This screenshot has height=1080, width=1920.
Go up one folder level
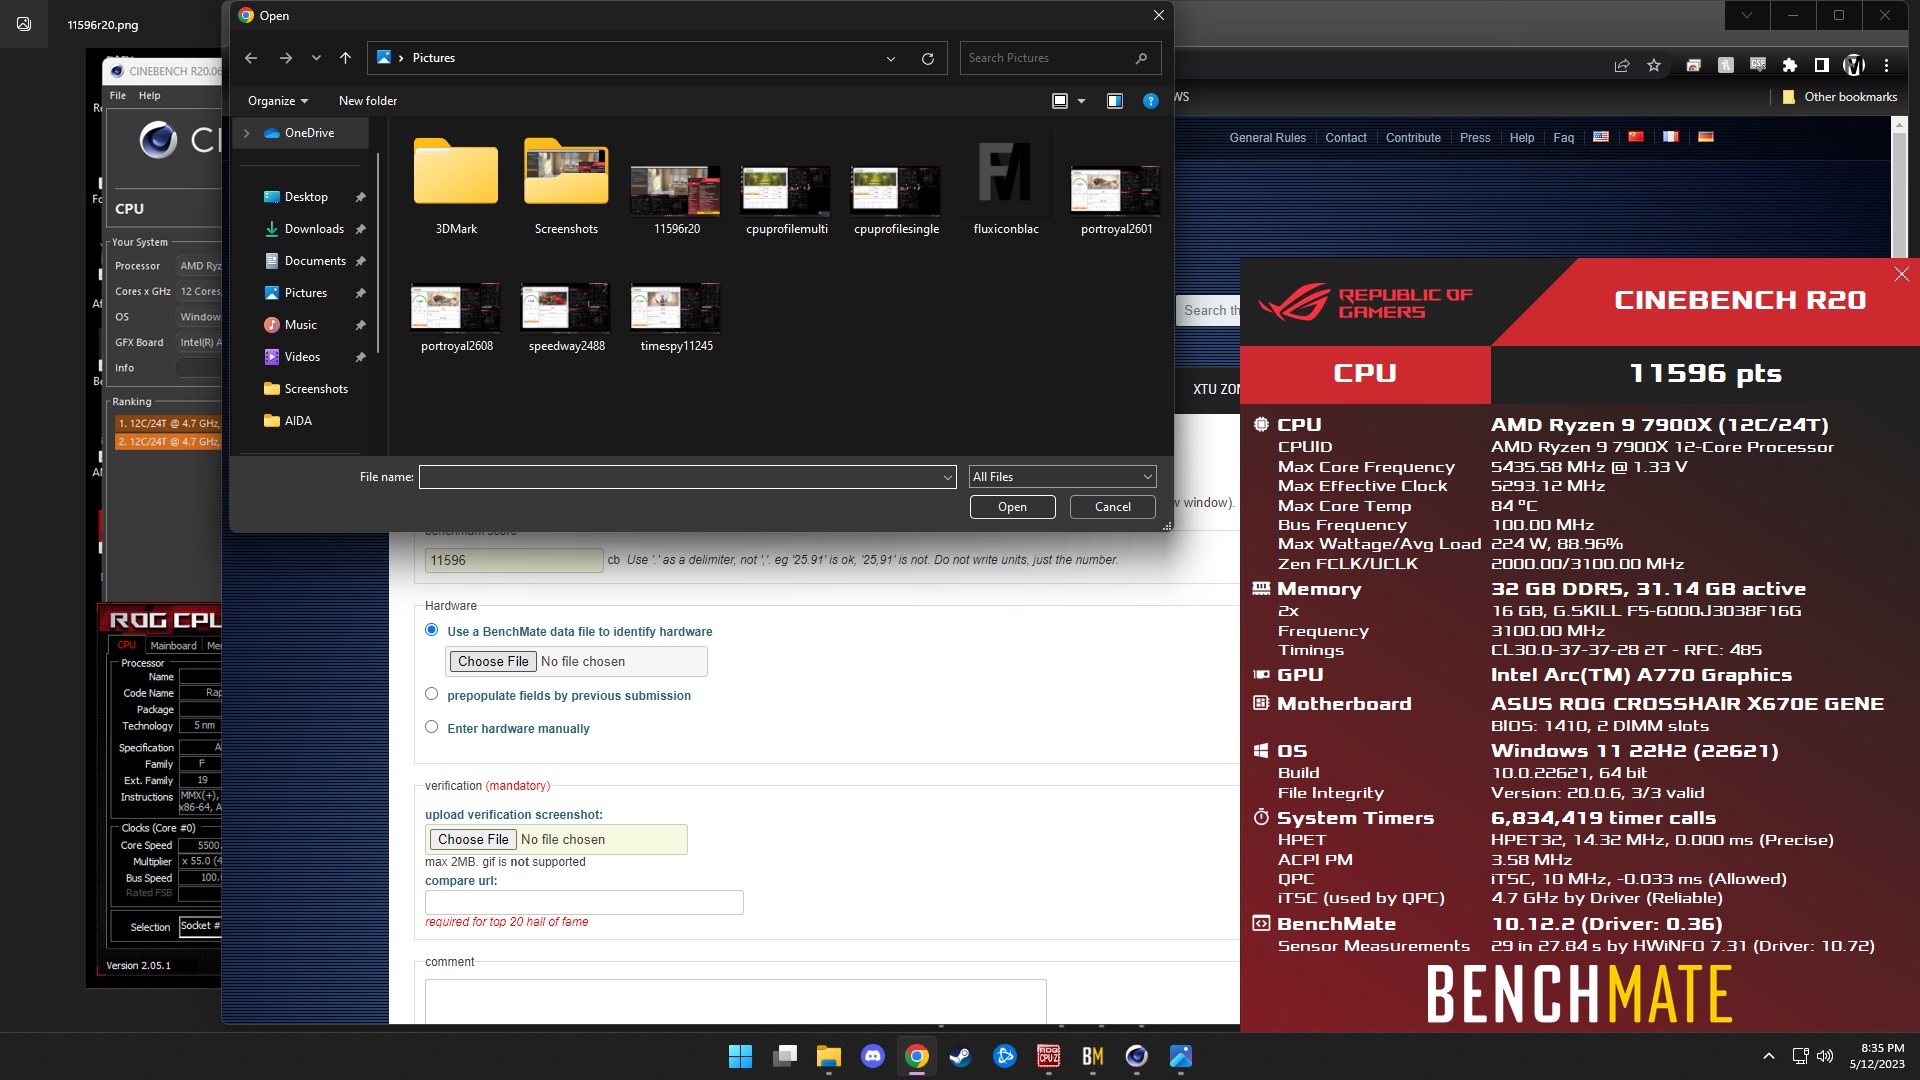[345, 58]
